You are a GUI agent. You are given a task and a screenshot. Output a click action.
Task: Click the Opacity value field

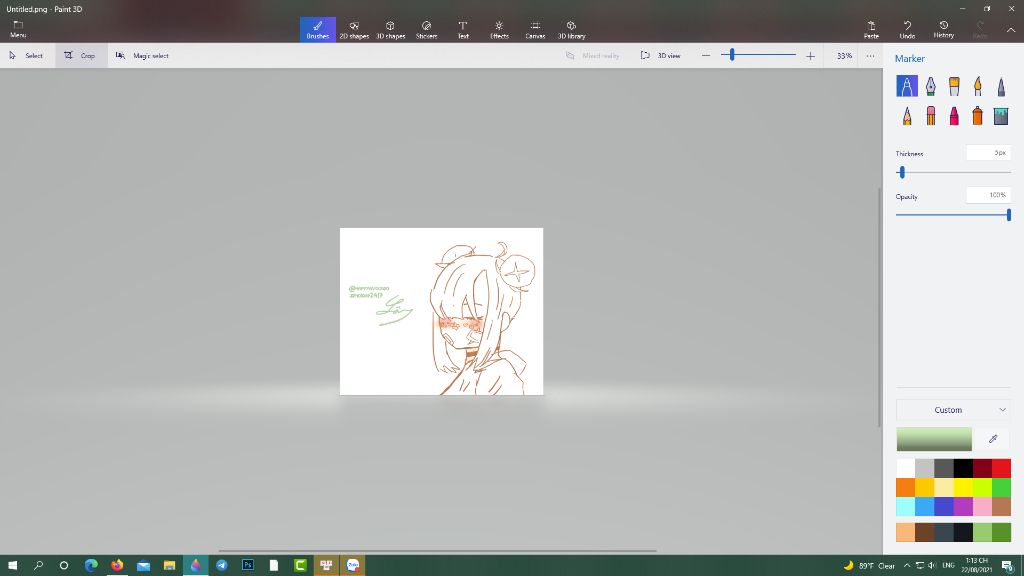point(989,195)
